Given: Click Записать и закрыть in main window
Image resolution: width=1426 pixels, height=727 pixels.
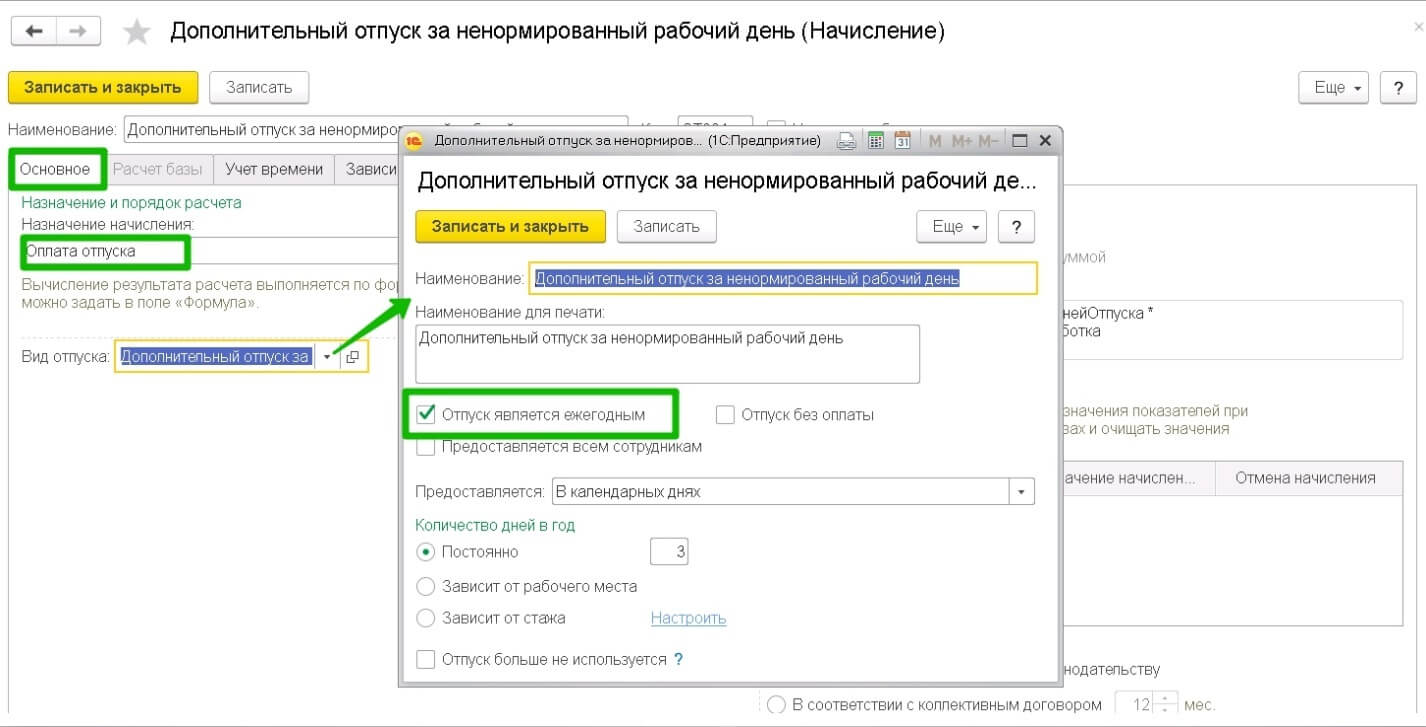Looking at the screenshot, I should coord(103,88).
